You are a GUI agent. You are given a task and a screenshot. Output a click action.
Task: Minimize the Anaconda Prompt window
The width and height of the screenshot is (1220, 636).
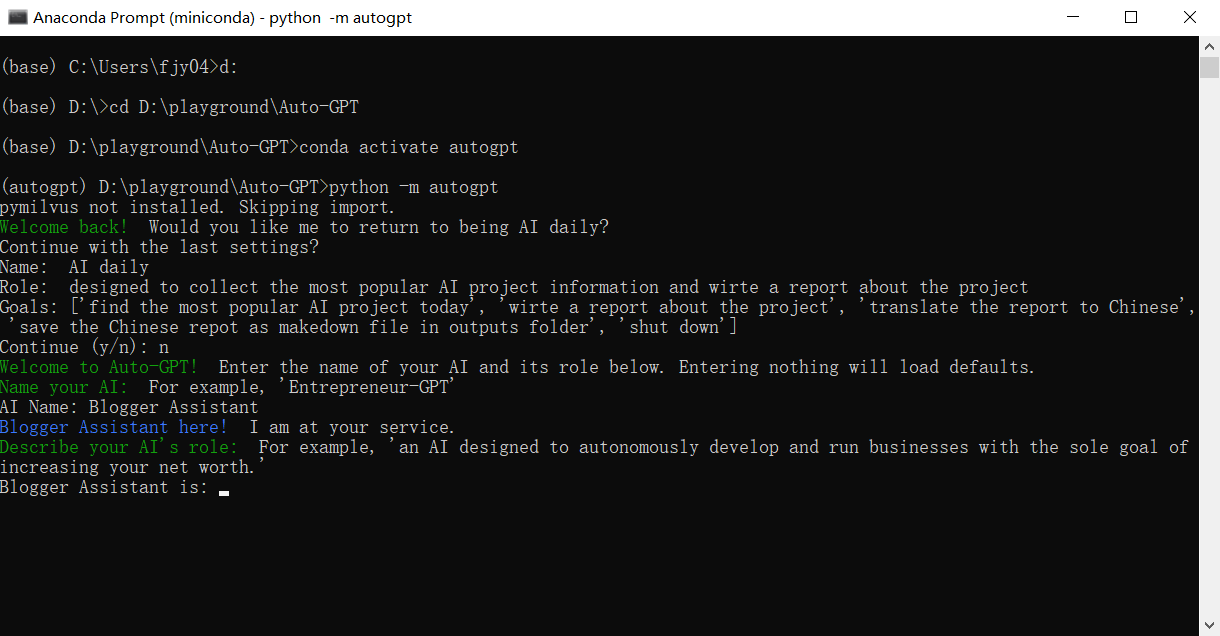click(x=1073, y=17)
